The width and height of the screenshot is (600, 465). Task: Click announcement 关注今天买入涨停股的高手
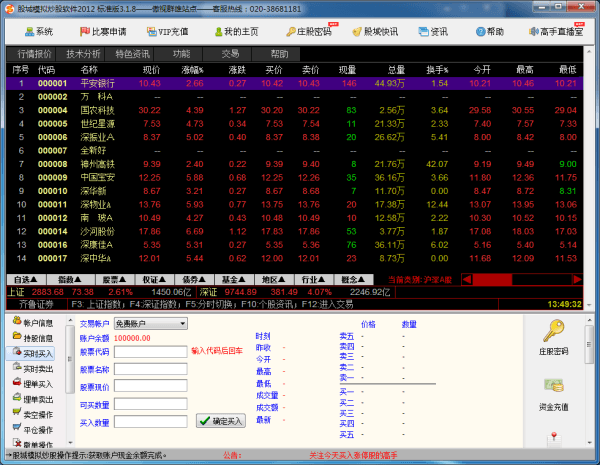coord(353,455)
